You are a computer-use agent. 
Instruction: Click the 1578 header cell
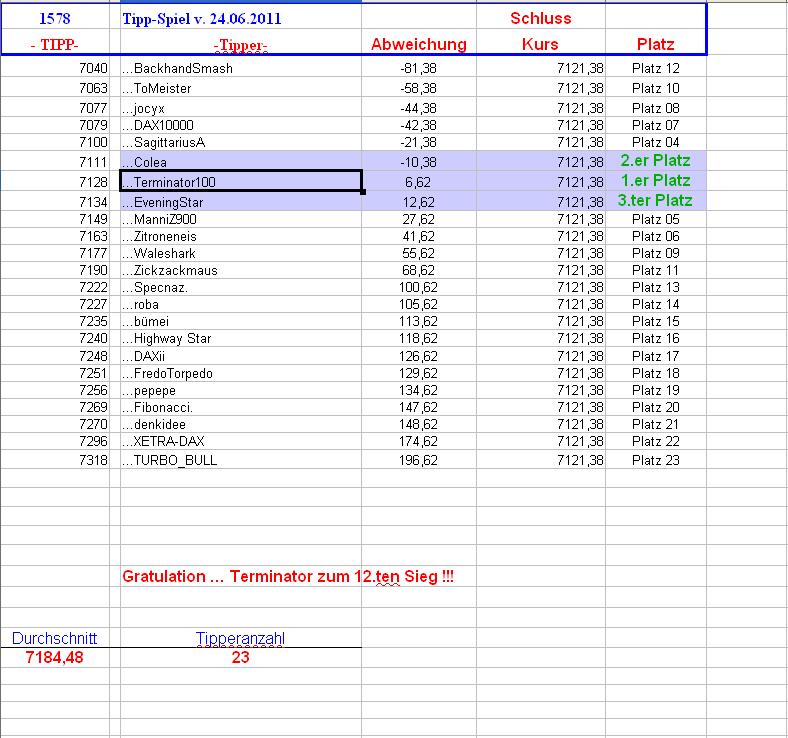(55, 18)
